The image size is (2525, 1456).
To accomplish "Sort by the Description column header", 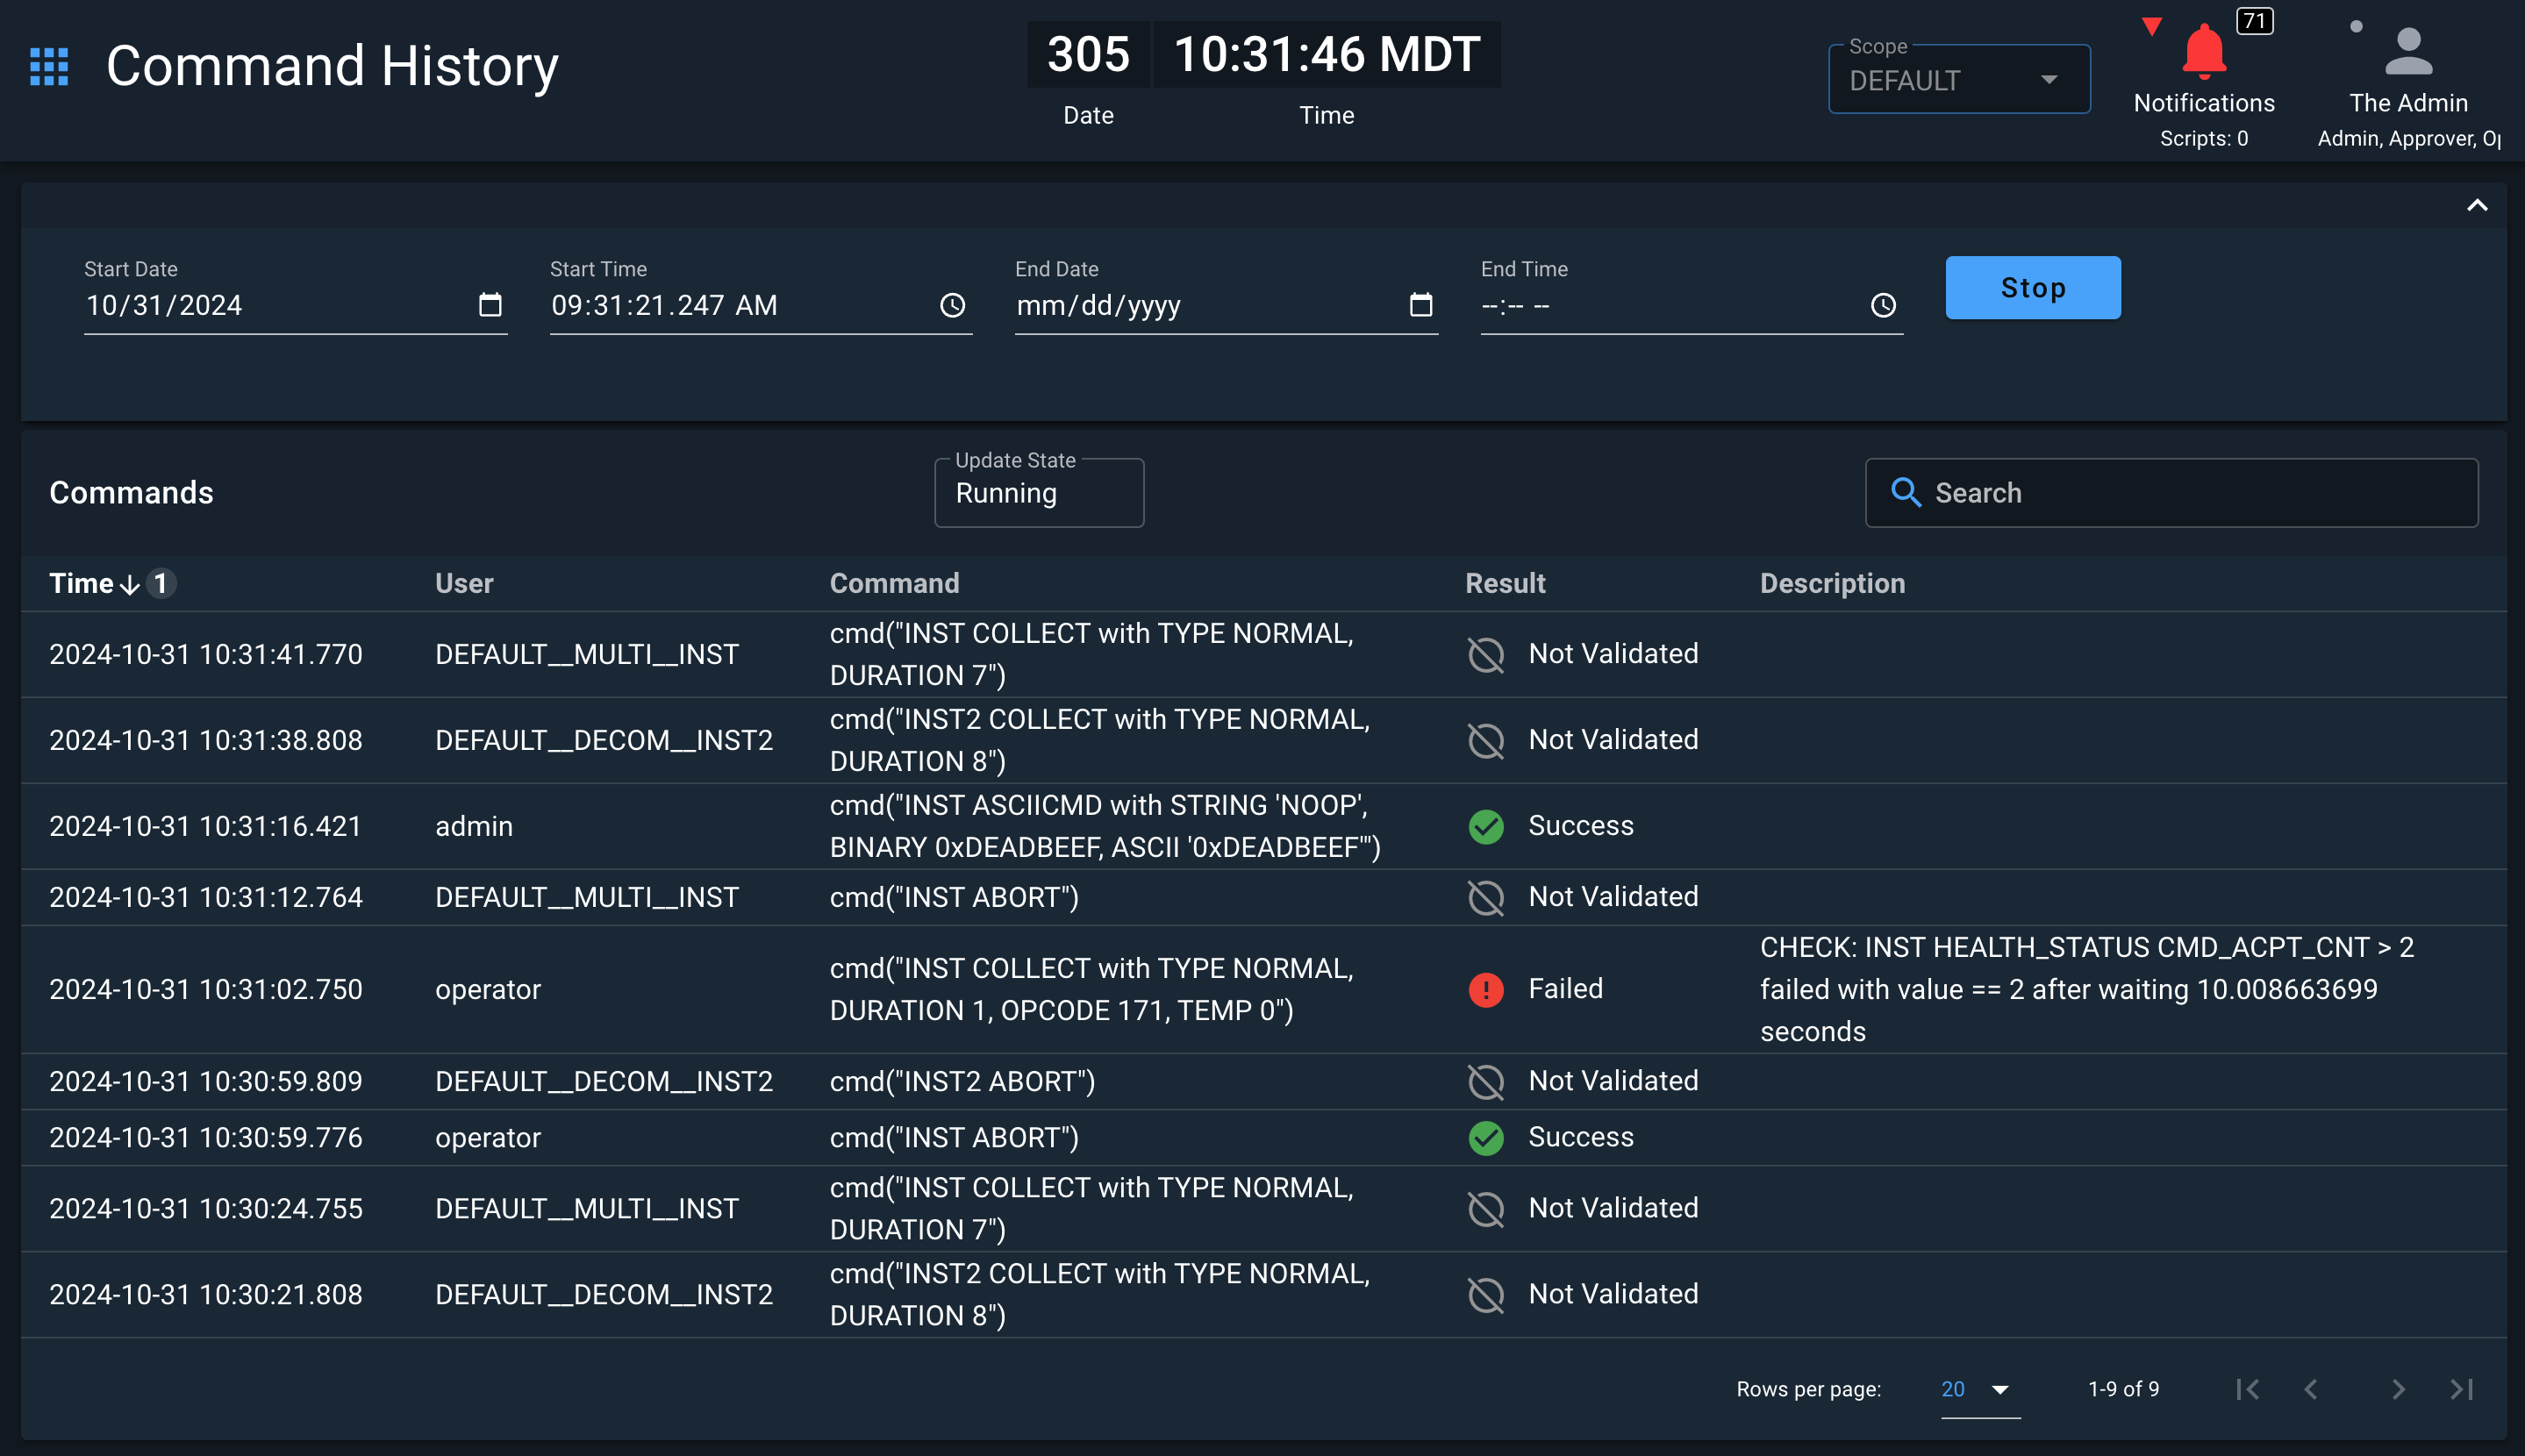I will click(1832, 583).
